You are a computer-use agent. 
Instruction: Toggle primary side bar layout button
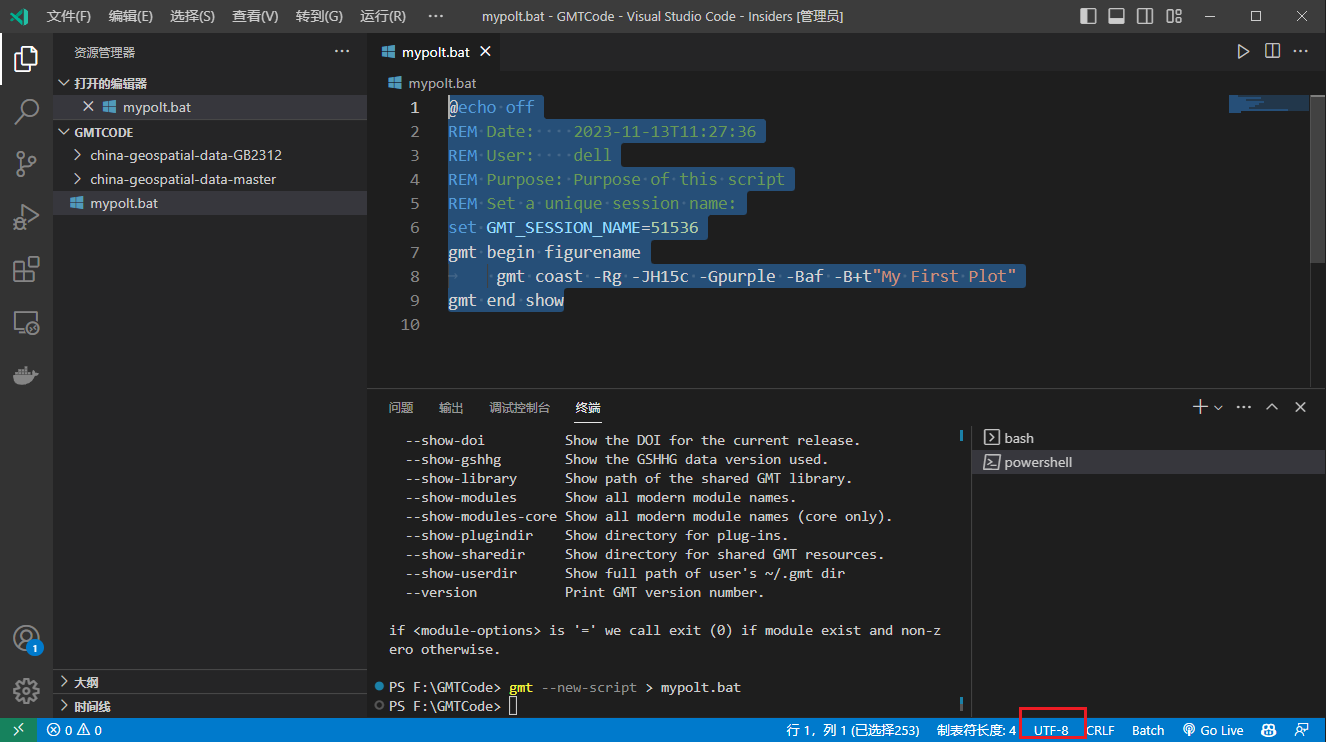pos(1089,16)
